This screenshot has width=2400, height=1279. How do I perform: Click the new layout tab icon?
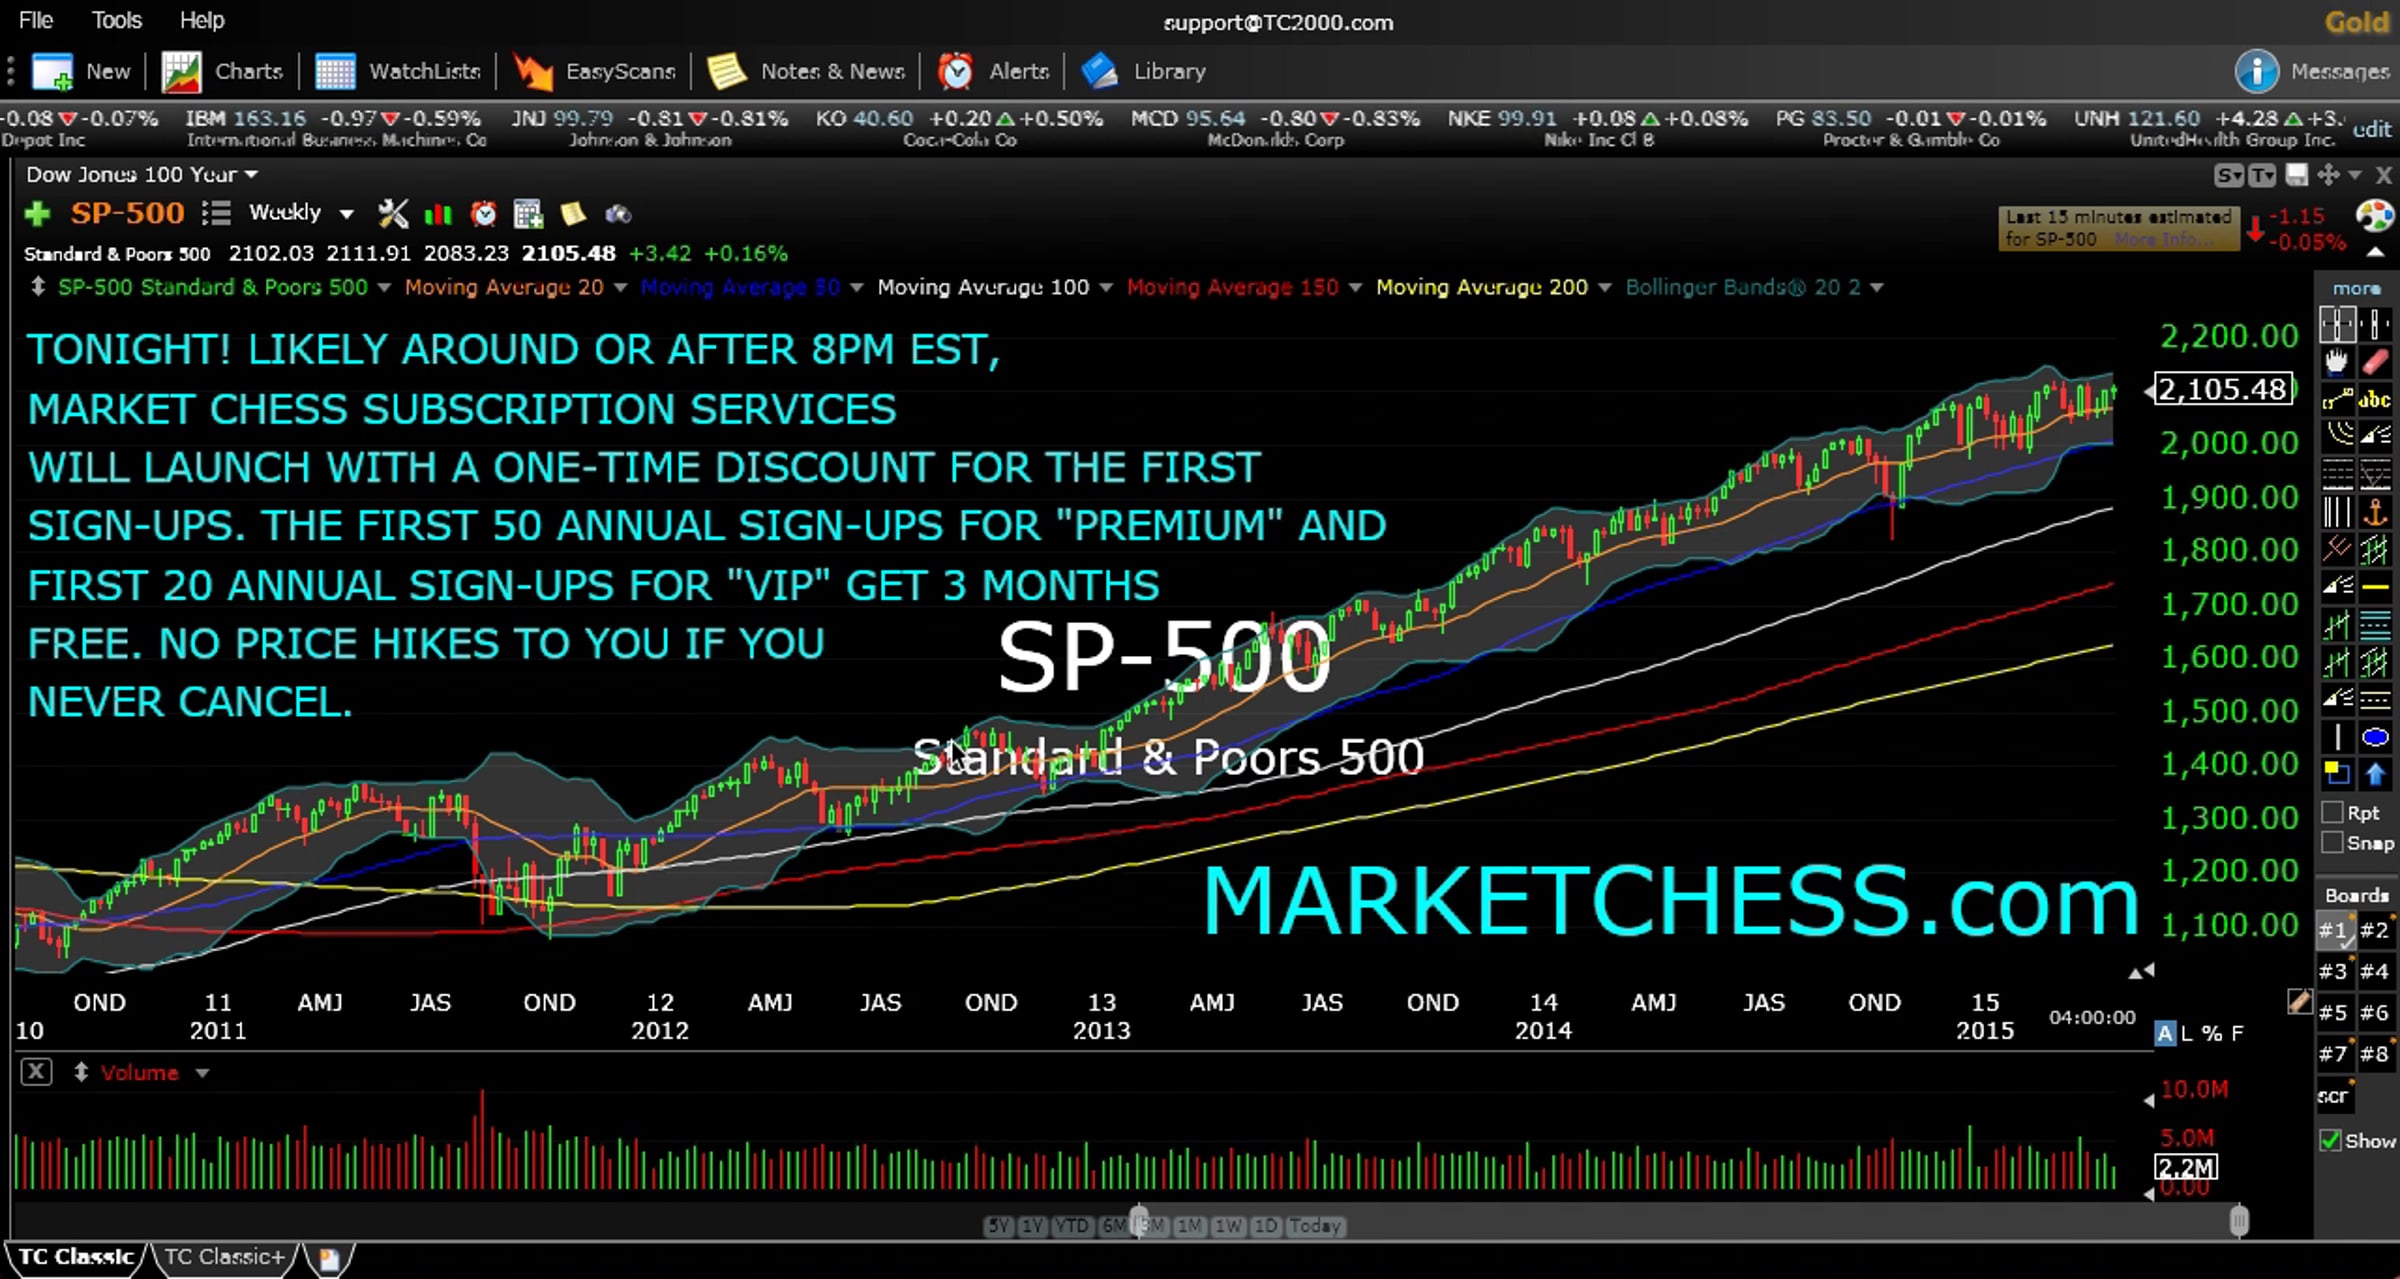pos(329,1258)
